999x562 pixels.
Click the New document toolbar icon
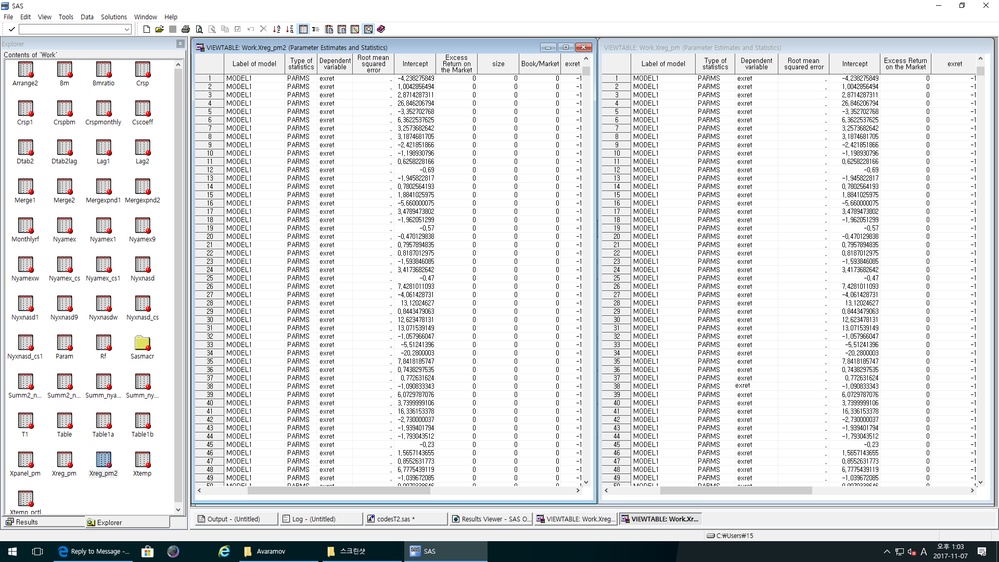click(x=146, y=30)
